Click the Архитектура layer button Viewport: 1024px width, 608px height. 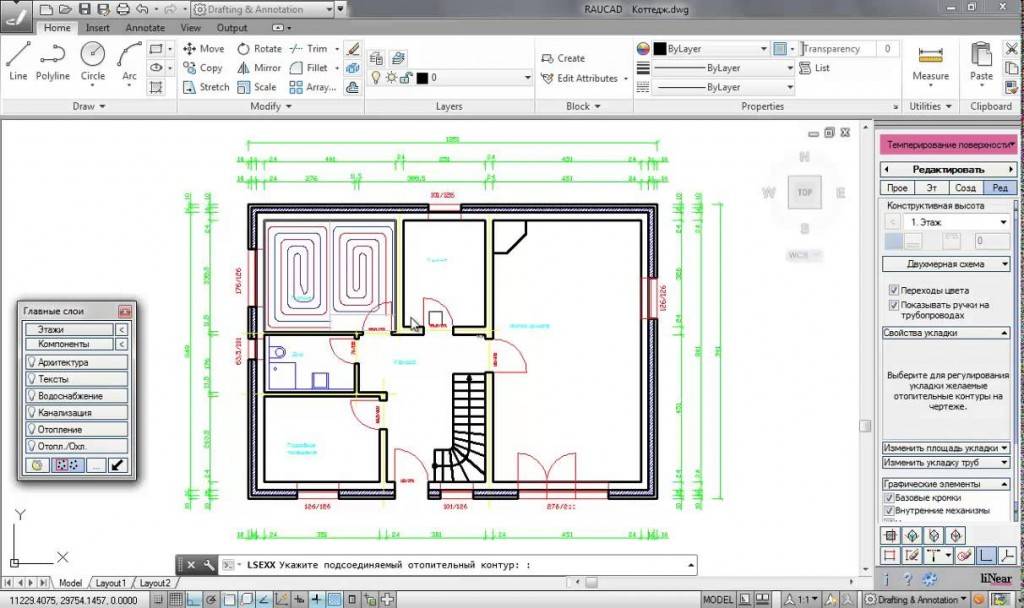[x=77, y=362]
